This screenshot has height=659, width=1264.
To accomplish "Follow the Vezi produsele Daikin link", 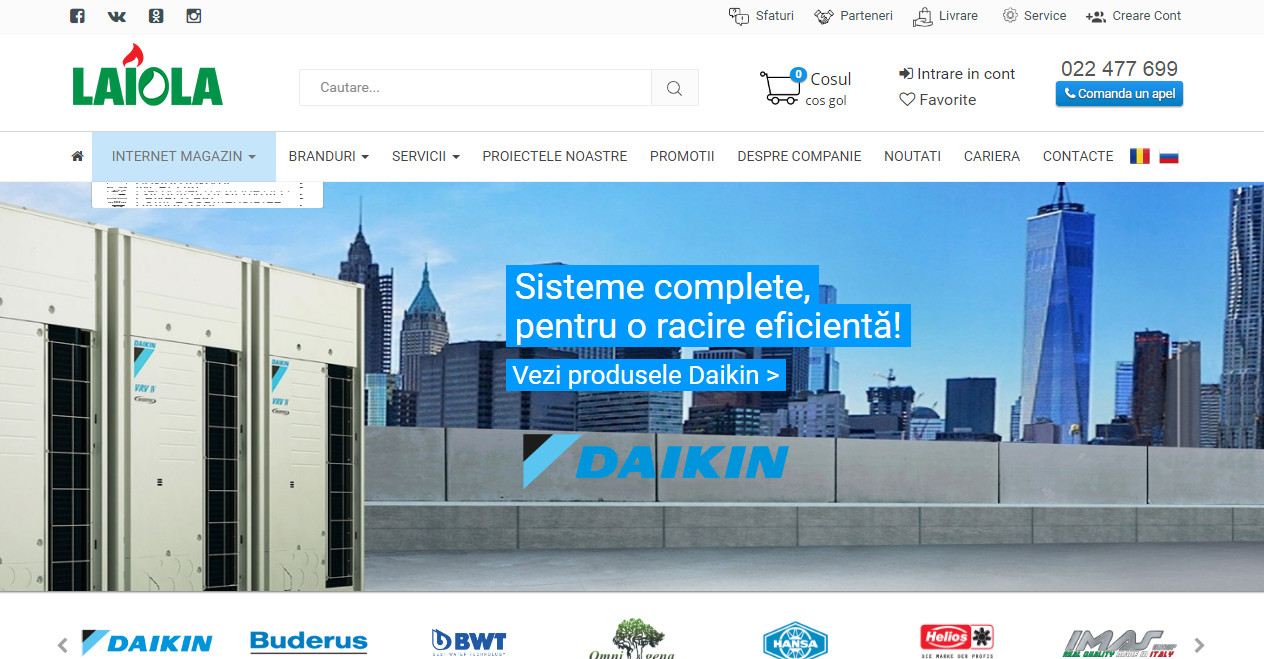I will point(646,374).
